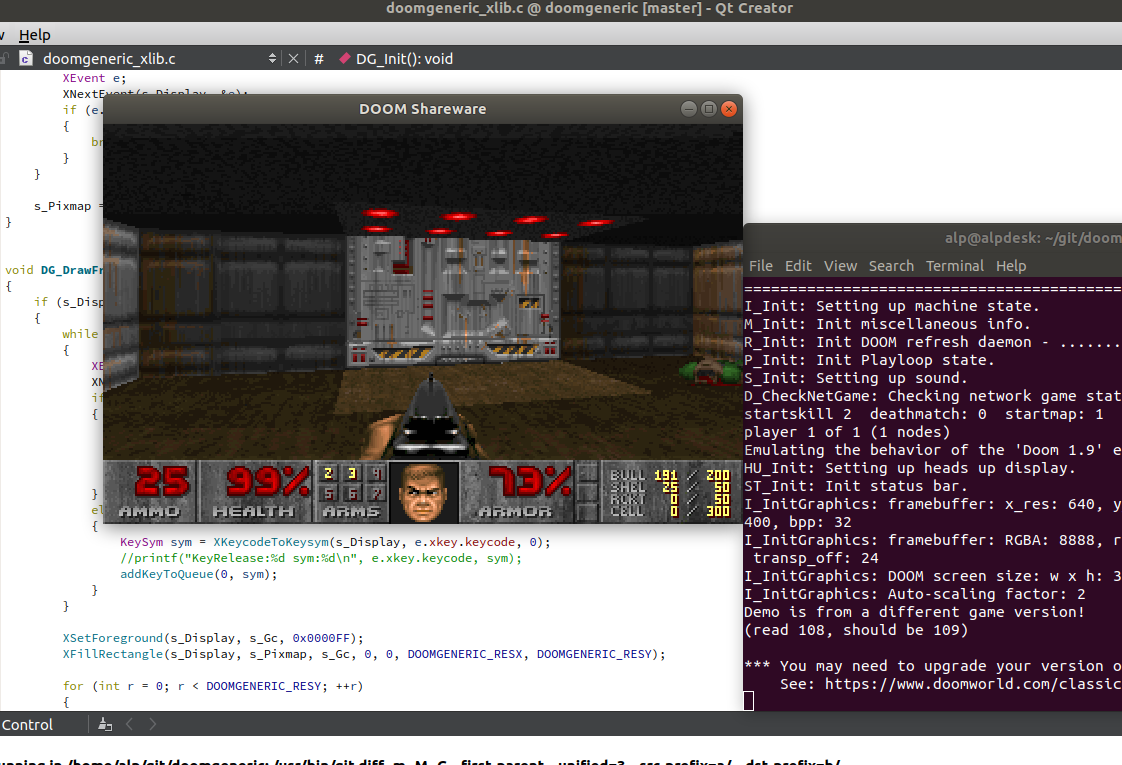Image resolution: width=1122 pixels, height=765 pixels.
Task: Click code line 'XEvent e;'
Action: [x=94, y=78]
